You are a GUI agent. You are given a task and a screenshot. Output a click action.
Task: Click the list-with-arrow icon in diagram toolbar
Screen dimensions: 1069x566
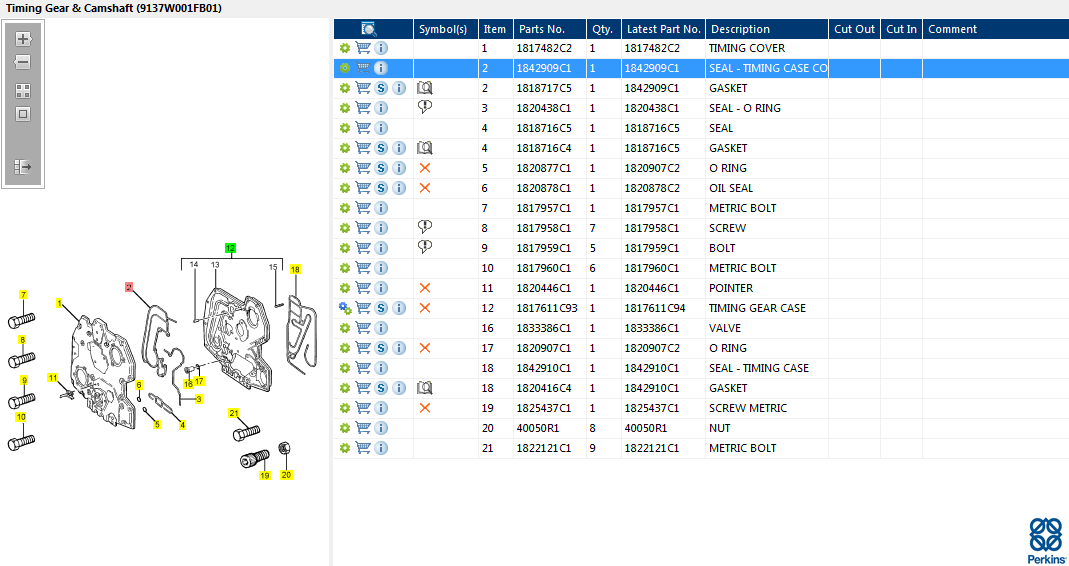click(23, 166)
